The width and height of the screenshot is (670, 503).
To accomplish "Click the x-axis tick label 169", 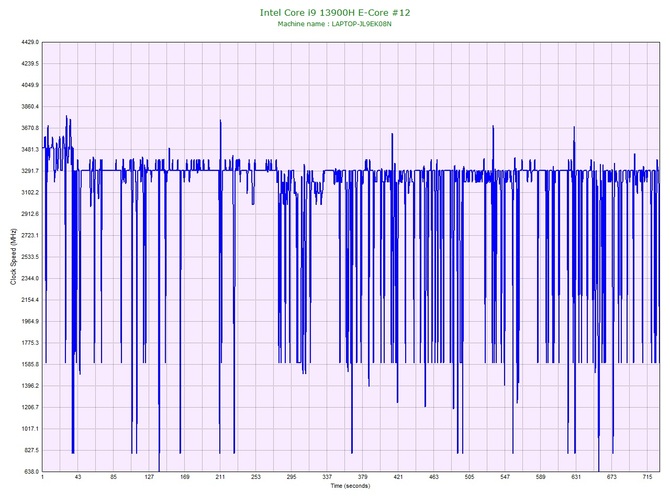I will pos(185,477).
